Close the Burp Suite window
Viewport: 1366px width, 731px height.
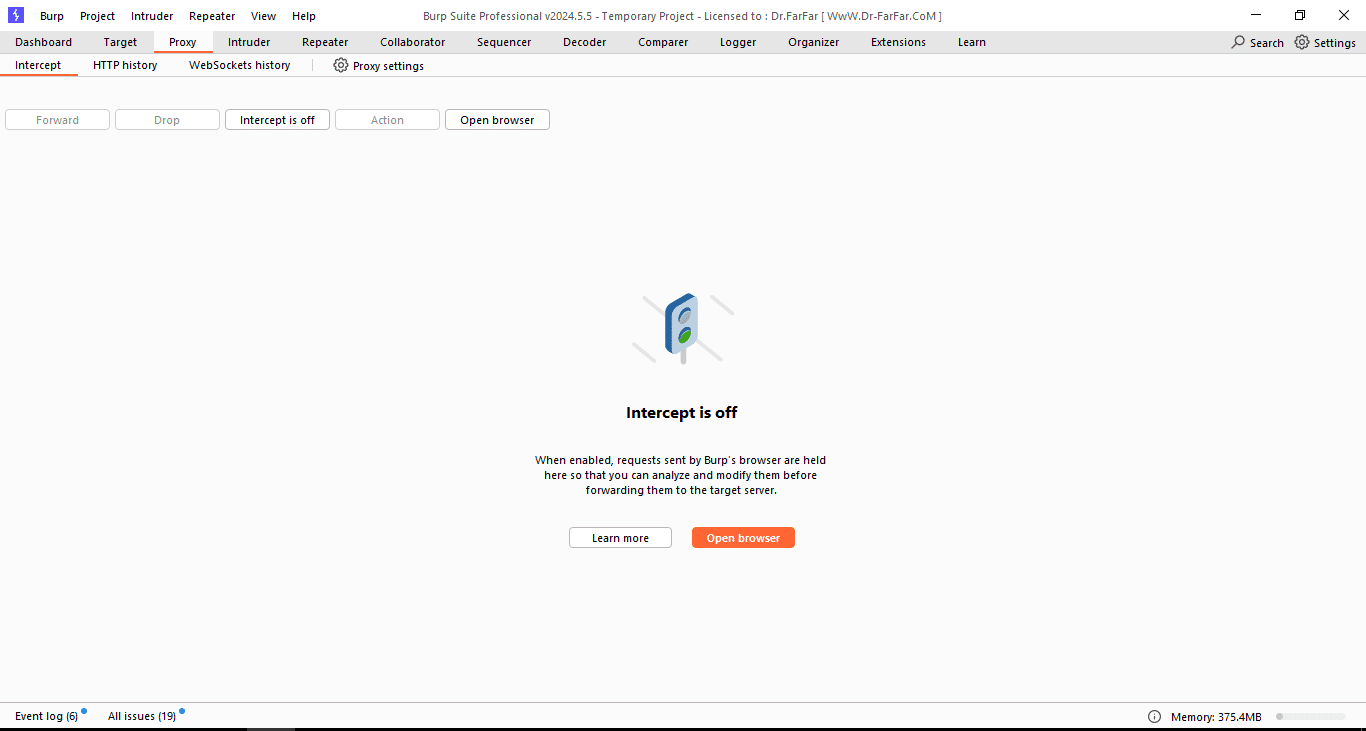pyautogui.click(x=1344, y=15)
